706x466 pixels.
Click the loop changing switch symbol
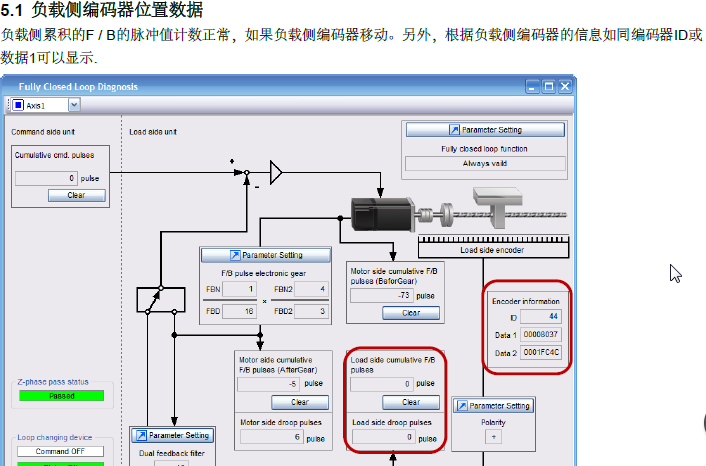pos(160,299)
